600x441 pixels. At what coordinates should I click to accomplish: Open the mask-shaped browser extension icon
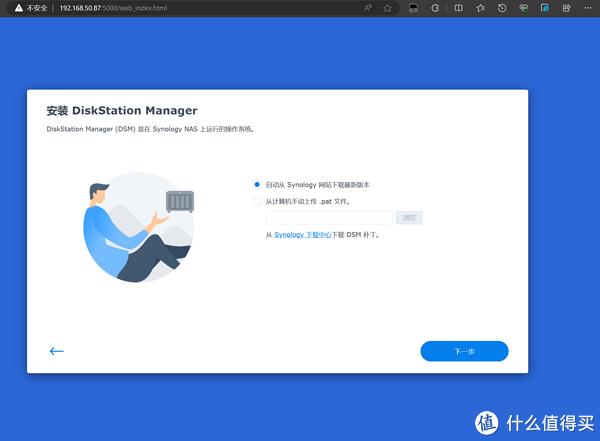pyautogui.click(x=413, y=8)
